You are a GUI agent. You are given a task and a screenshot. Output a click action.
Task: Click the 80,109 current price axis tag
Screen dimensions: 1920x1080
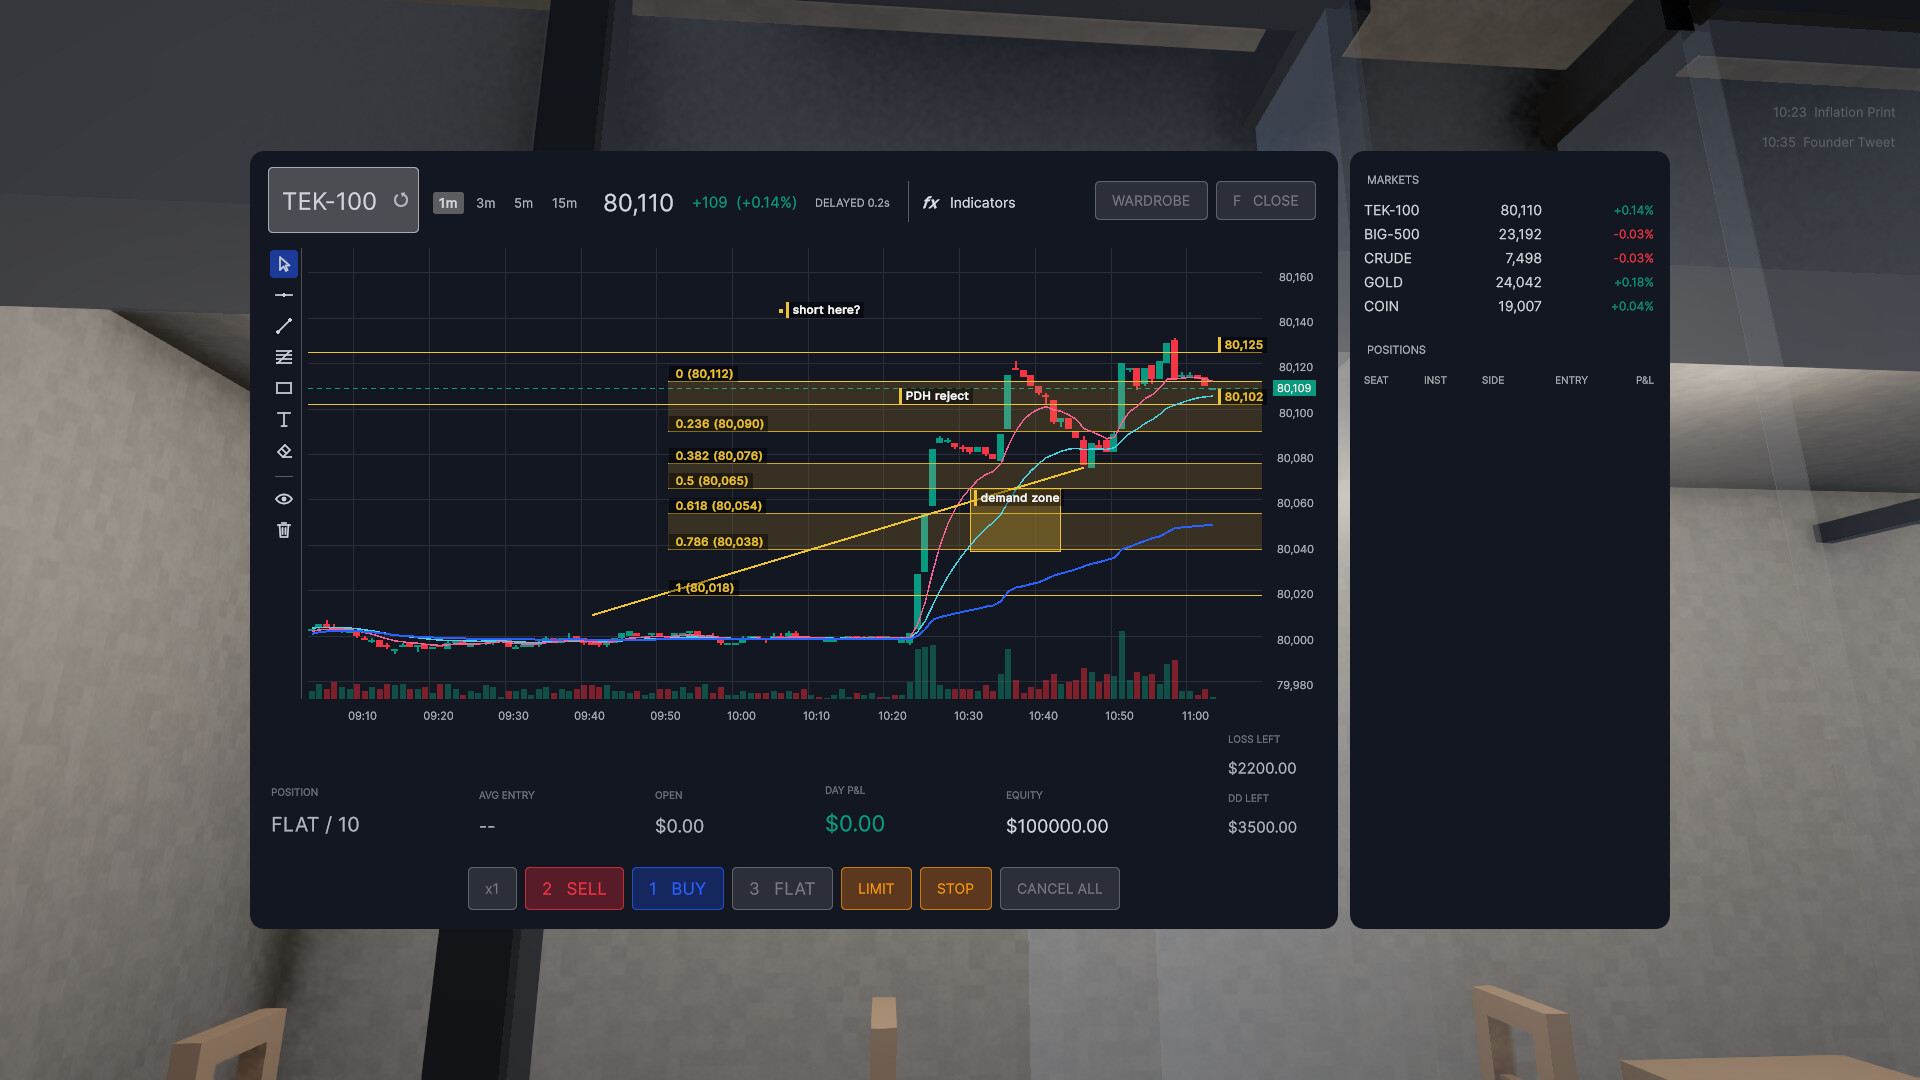click(x=1294, y=388)
